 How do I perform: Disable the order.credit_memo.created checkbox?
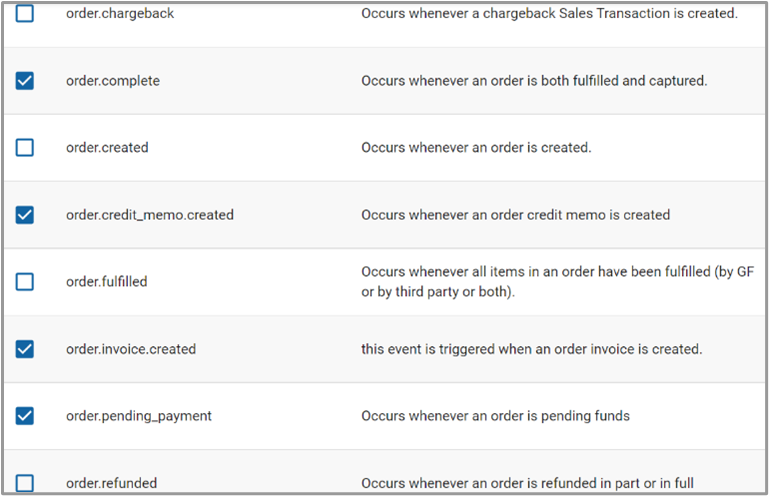[x=25, y=215]
